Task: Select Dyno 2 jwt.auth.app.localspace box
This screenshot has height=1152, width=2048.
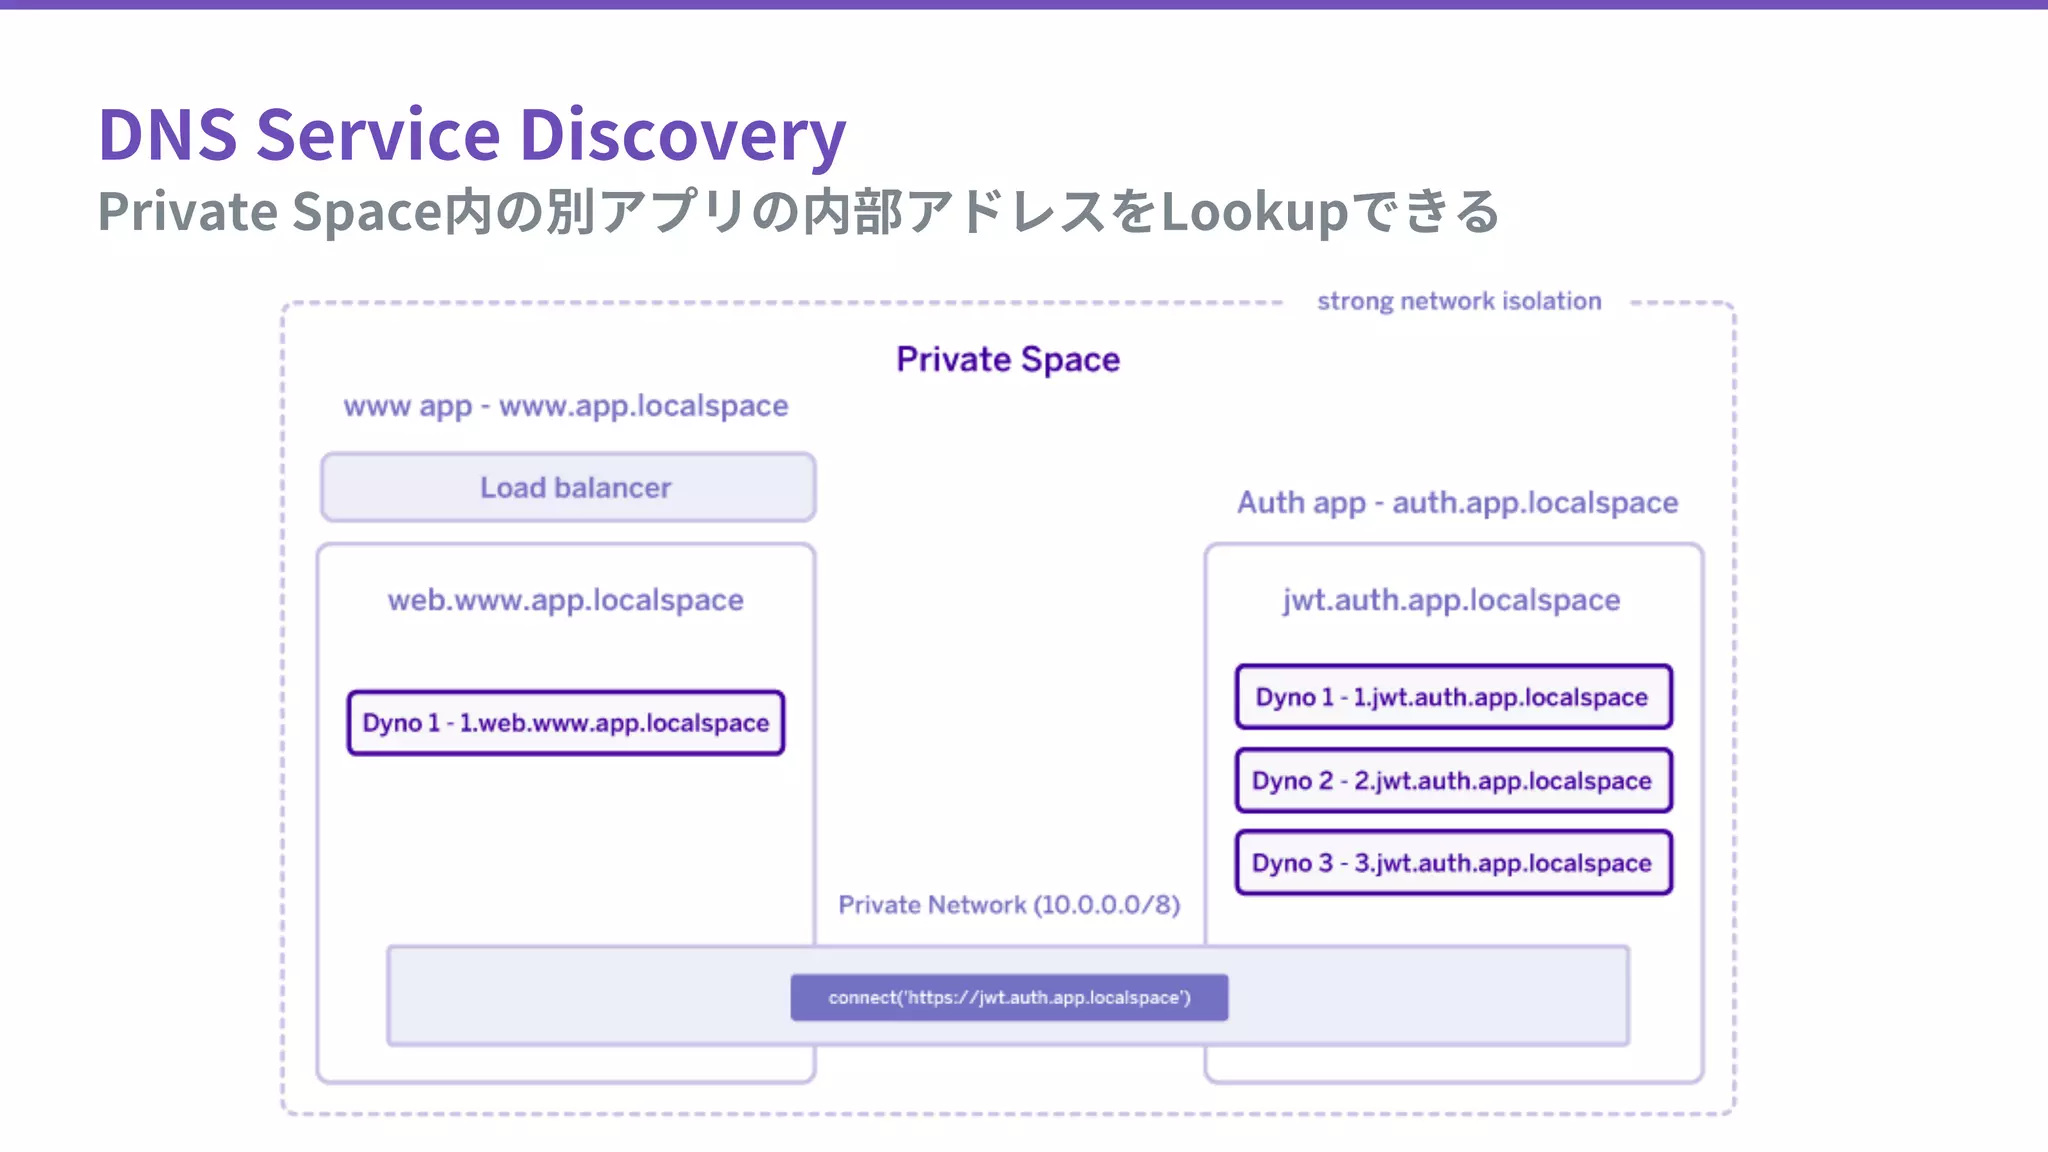Action: (x=1453, y=780)
